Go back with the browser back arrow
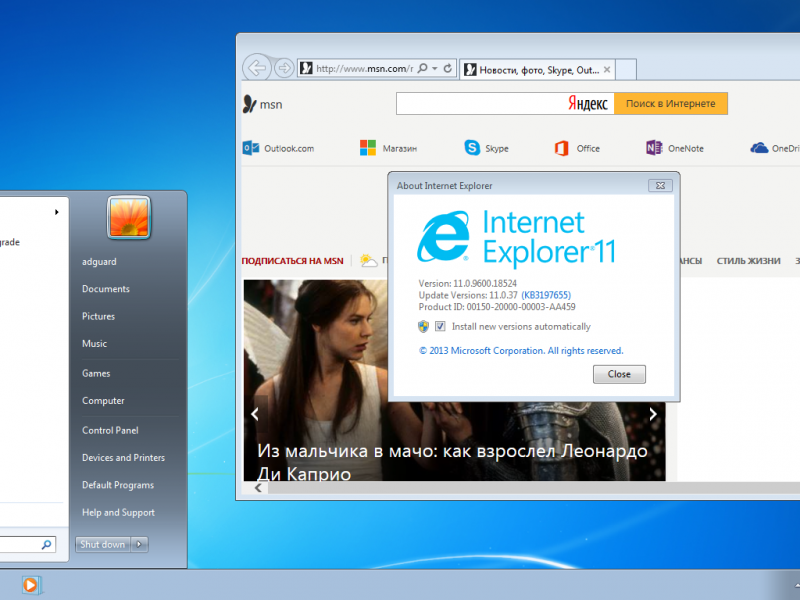 pos(257,67)
